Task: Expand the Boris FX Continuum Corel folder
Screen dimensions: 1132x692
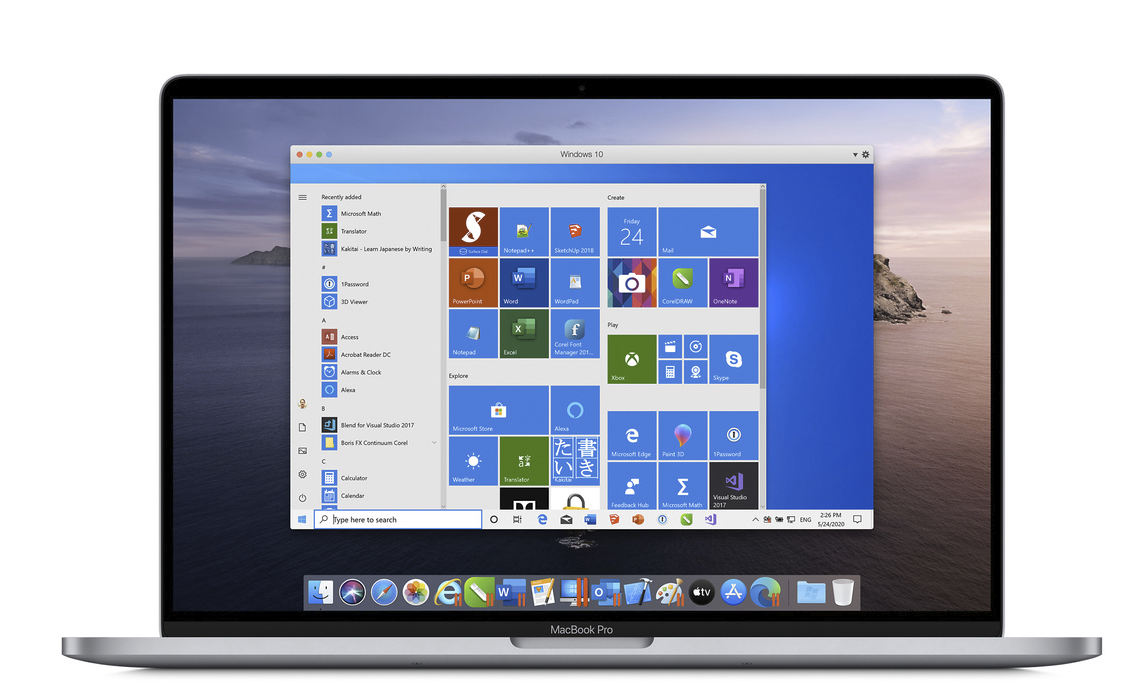Action: point(434,442)
